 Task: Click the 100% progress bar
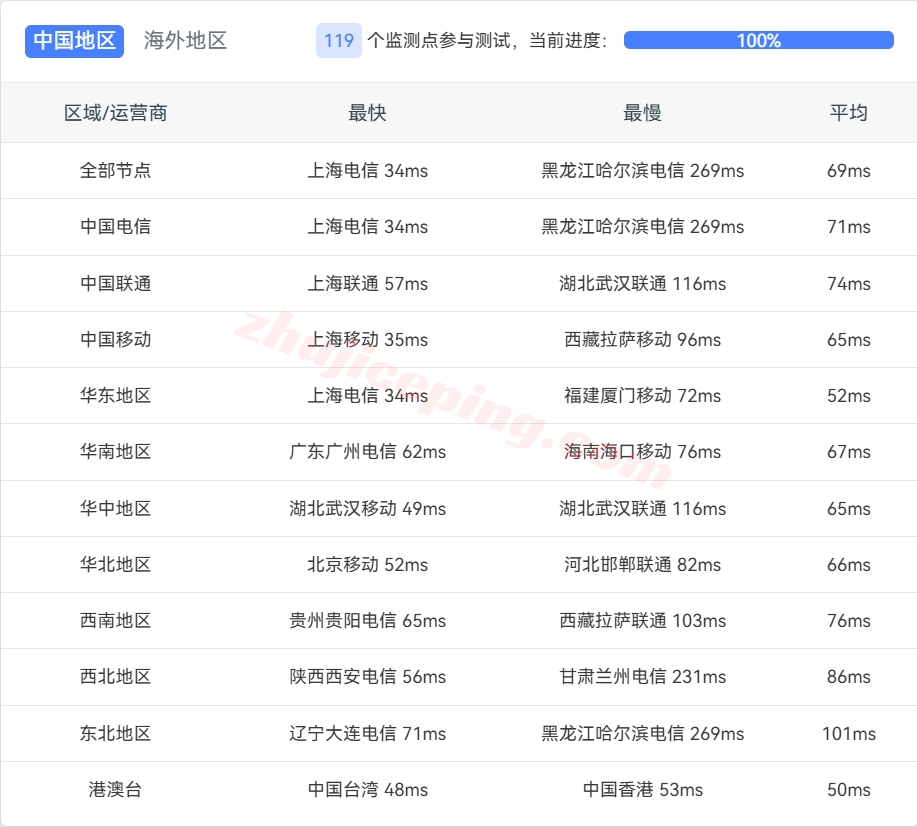coord(759,40)
